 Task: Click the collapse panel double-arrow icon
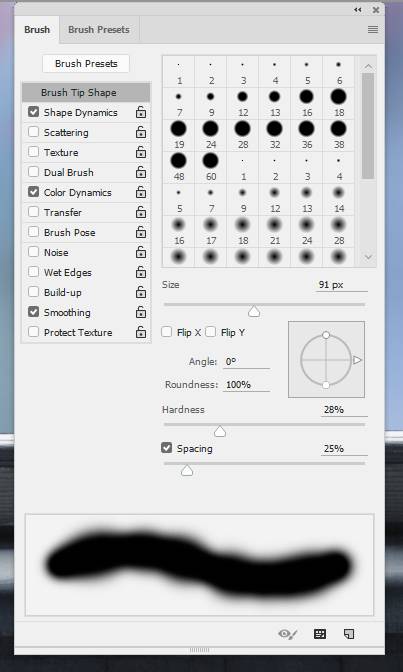click(358, 10)
